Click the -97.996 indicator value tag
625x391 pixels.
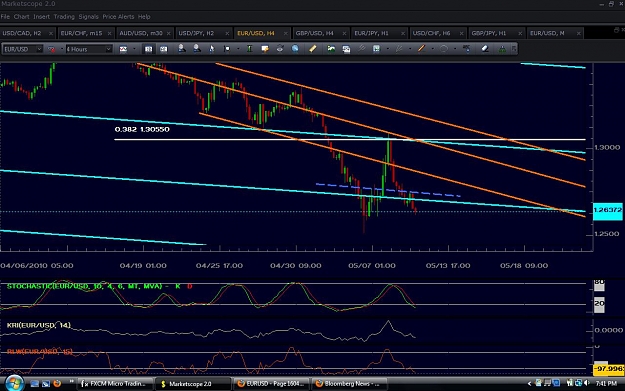click(x=609, y=369)
